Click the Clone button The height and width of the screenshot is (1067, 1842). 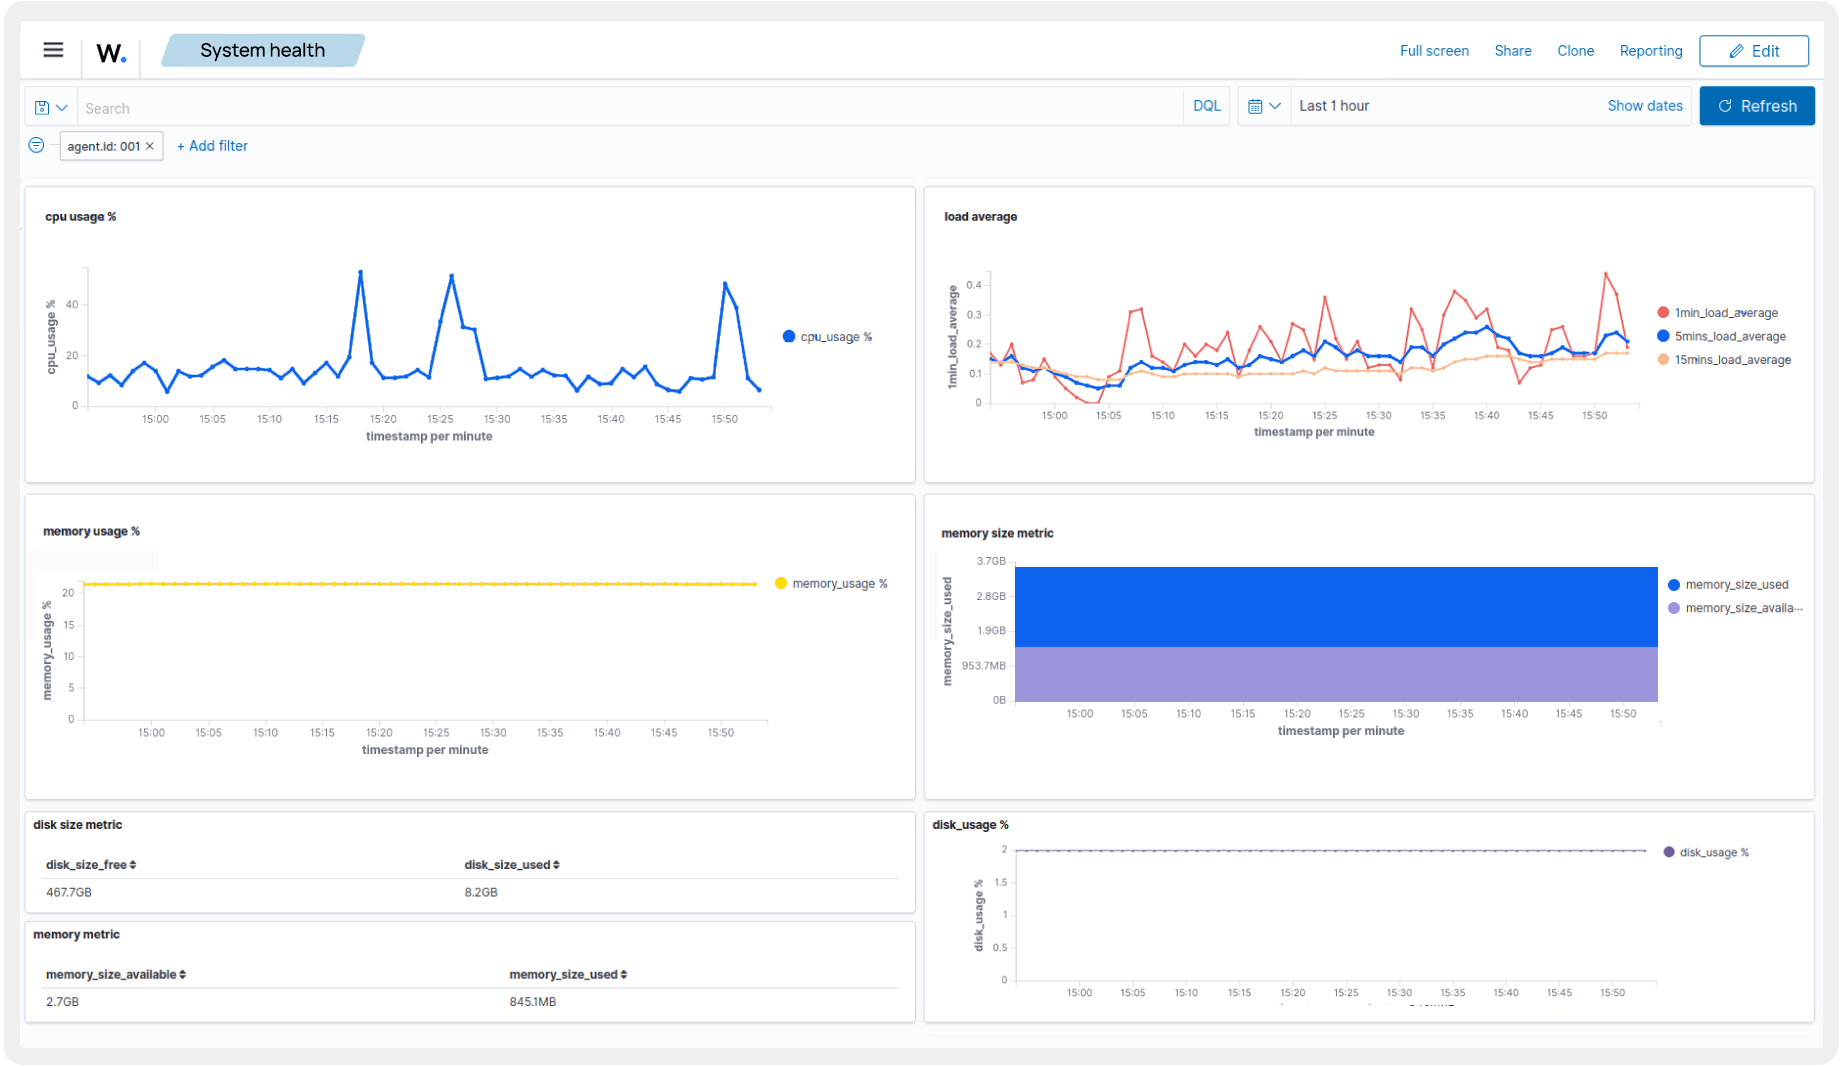[1575, 50]
